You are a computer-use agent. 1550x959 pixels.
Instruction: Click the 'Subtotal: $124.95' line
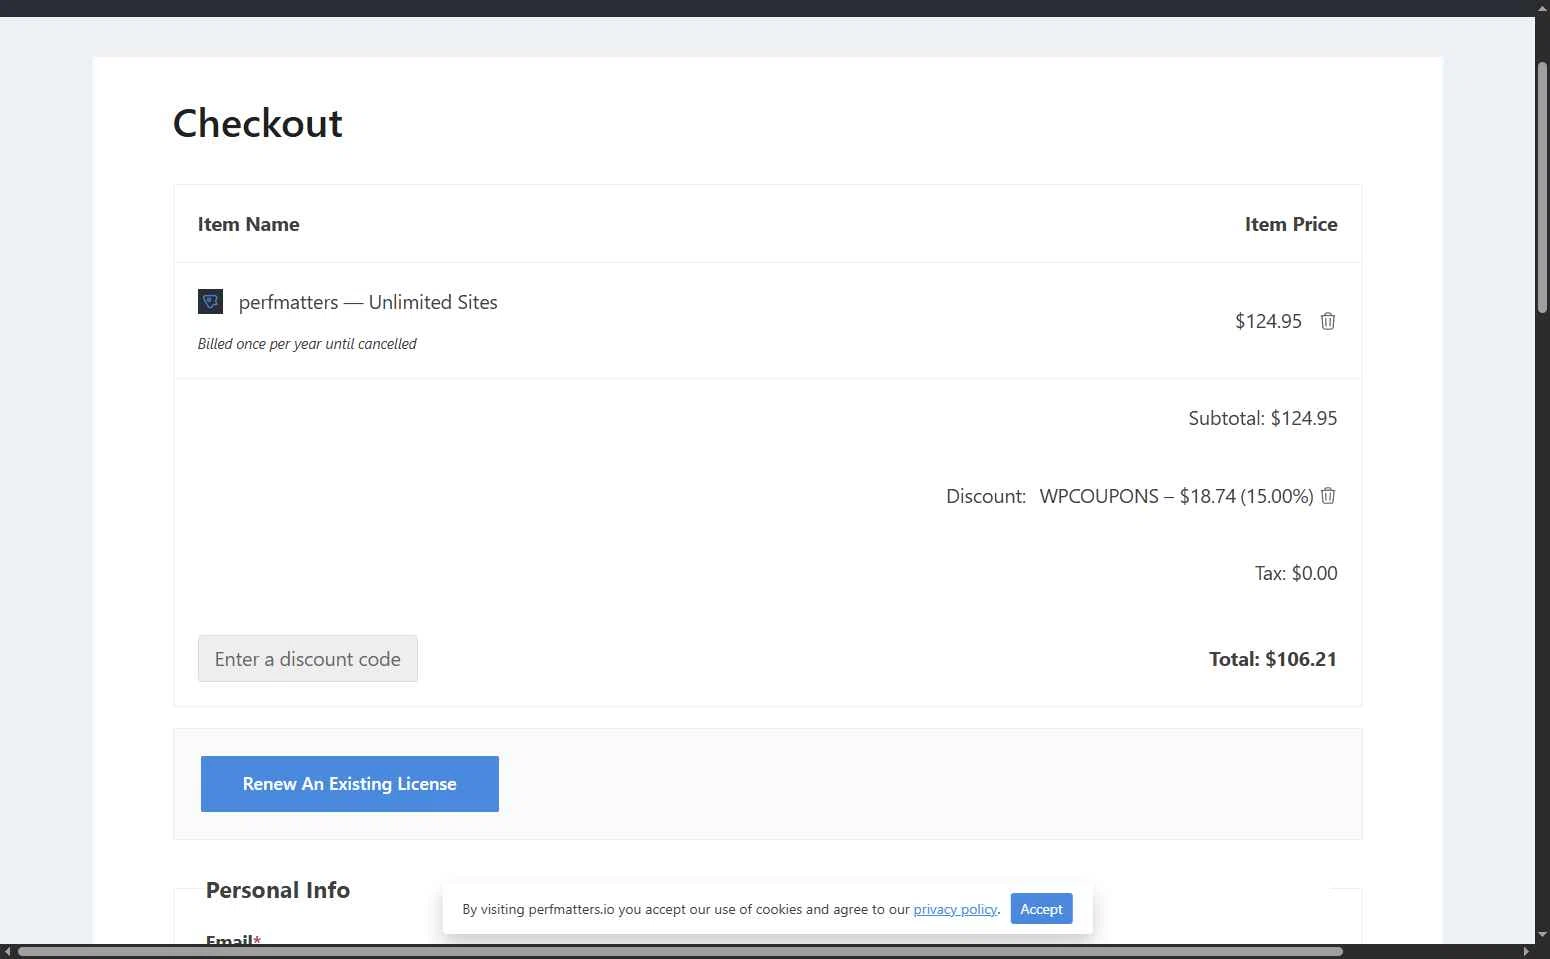click(1262, 418)
